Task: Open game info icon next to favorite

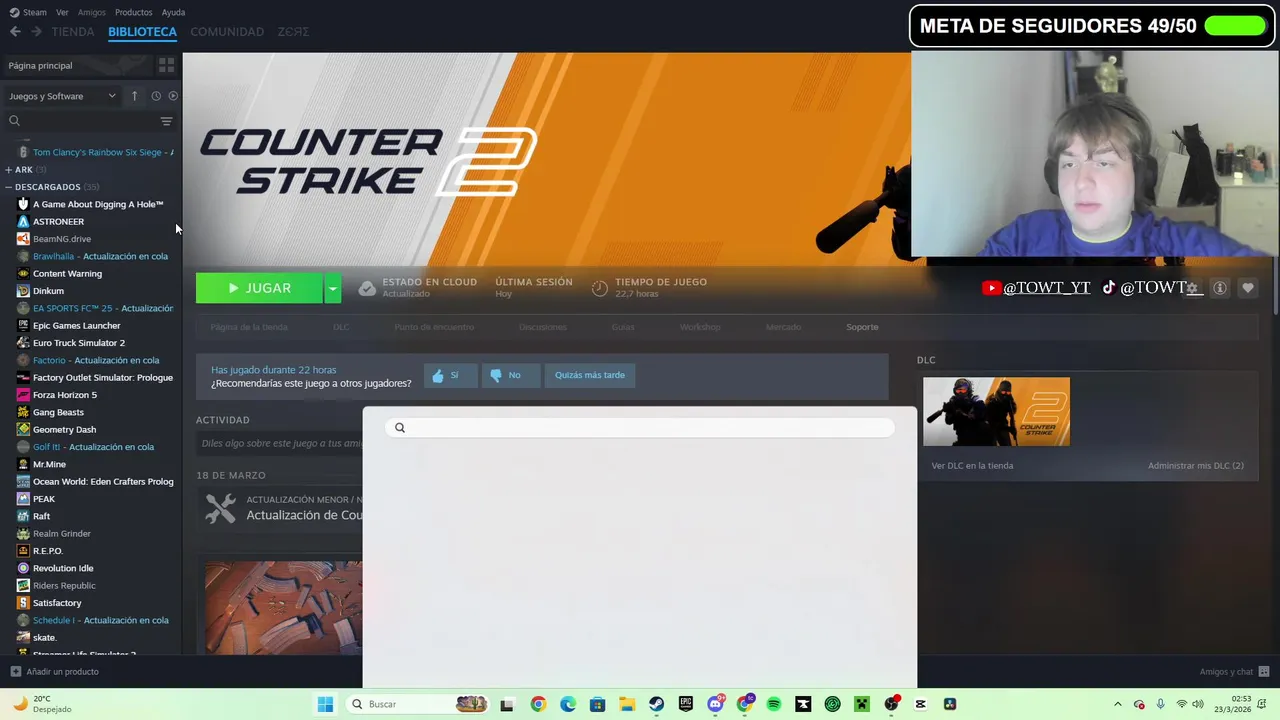Action: 1220,288
